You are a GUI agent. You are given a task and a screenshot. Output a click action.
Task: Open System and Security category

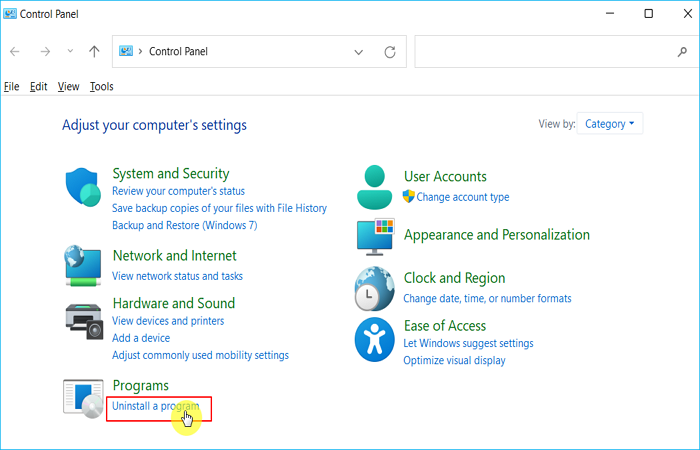click(x=171, y=173)
